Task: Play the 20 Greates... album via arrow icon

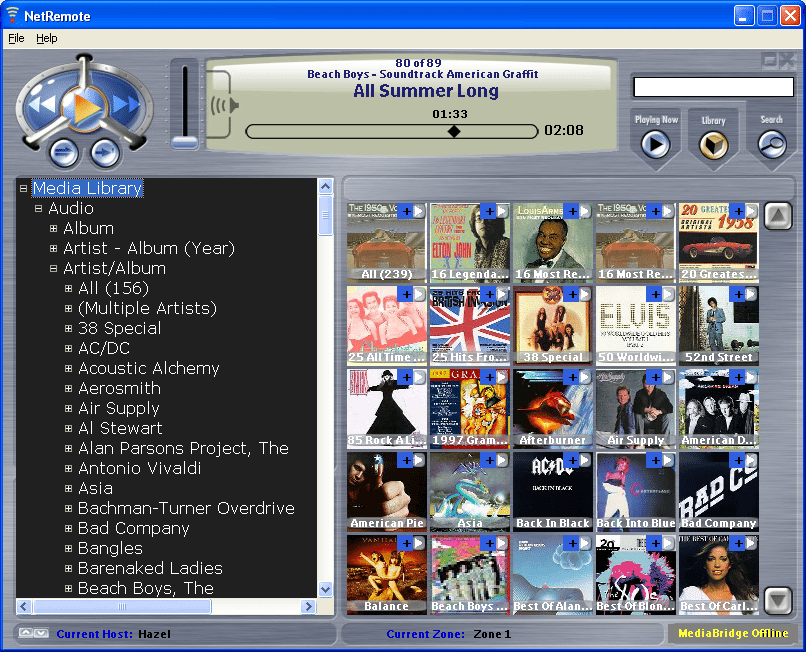Action: [750, 211]
